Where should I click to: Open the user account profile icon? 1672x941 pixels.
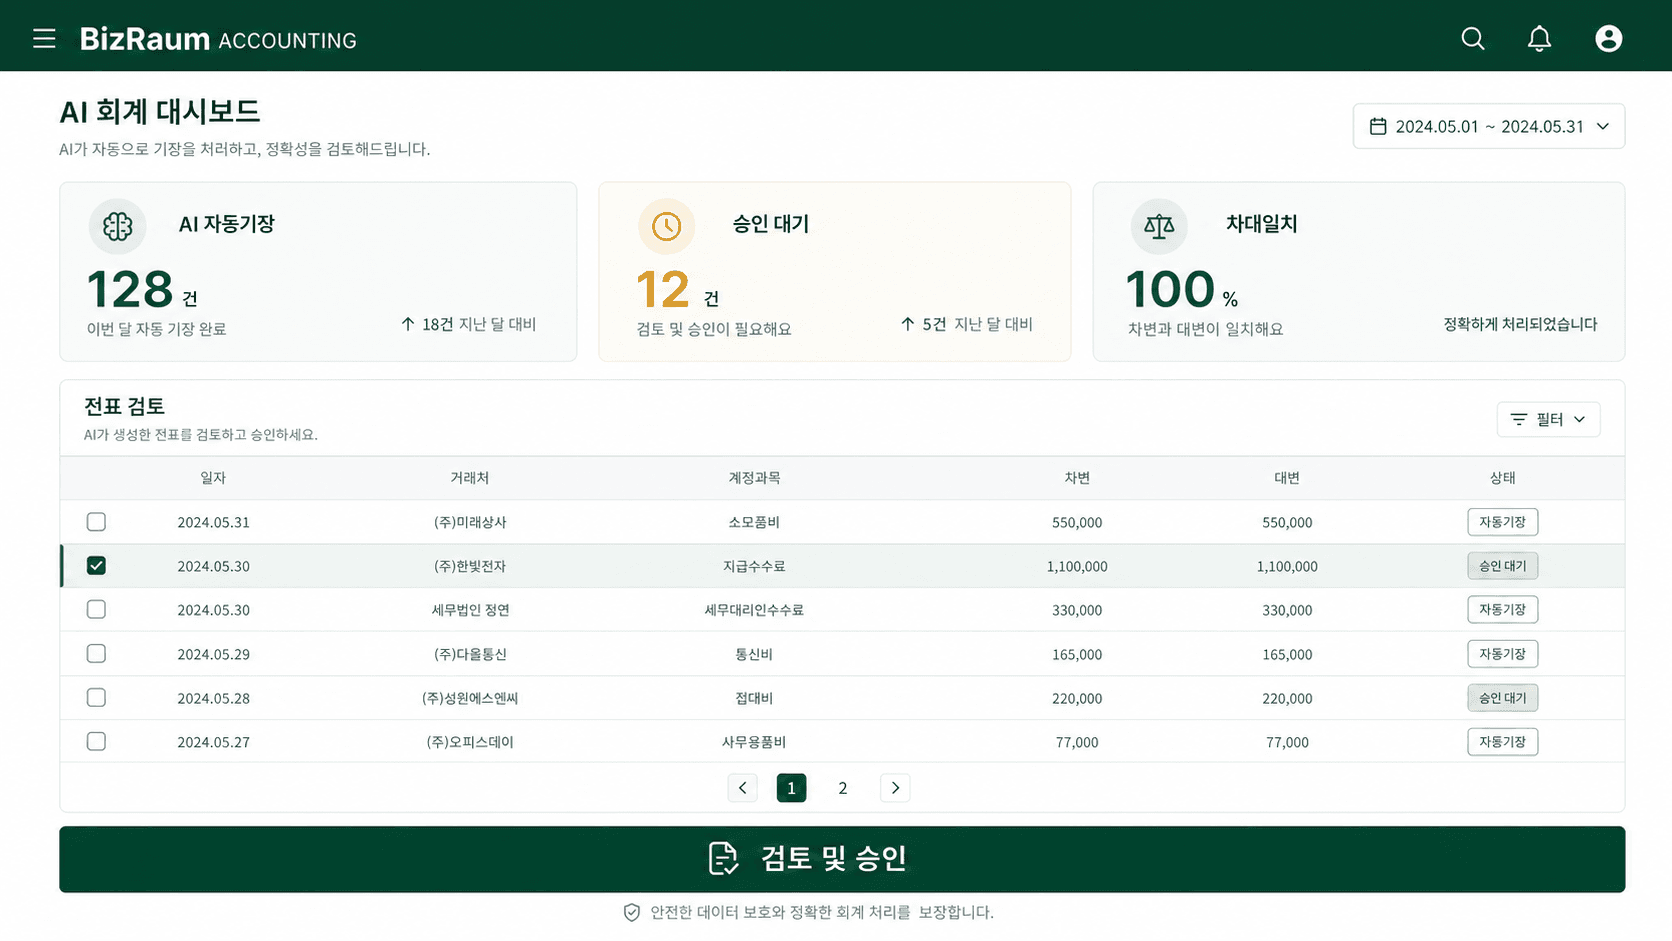pyautogui.click(x=1608, y=39)
